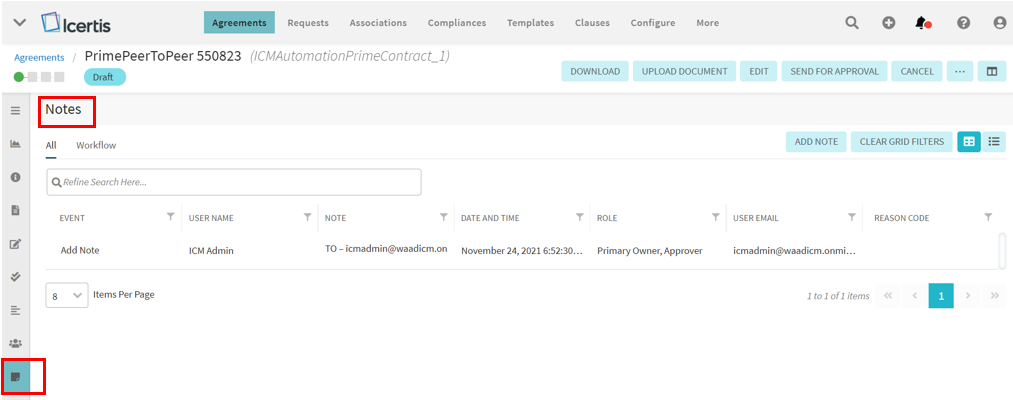Open the Team icon in left sidebar

[x=15, y=343]
